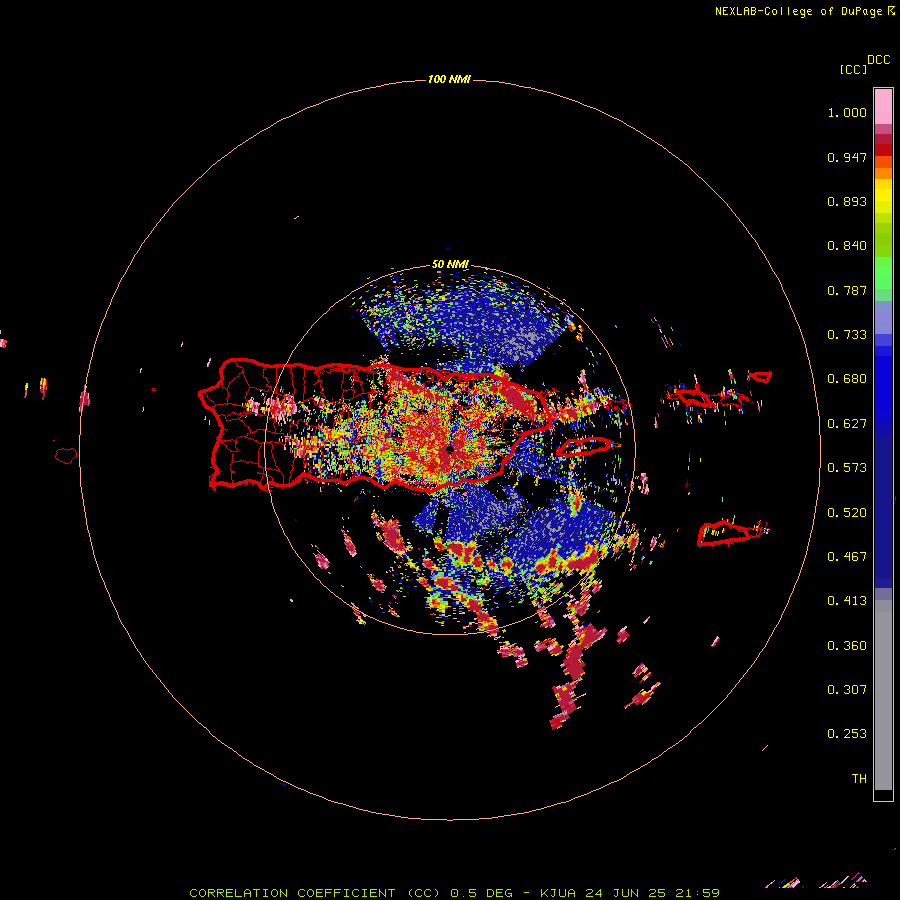Click the 0.520 scale value
Screen dimensions: 900x900
tap(847, 513)
